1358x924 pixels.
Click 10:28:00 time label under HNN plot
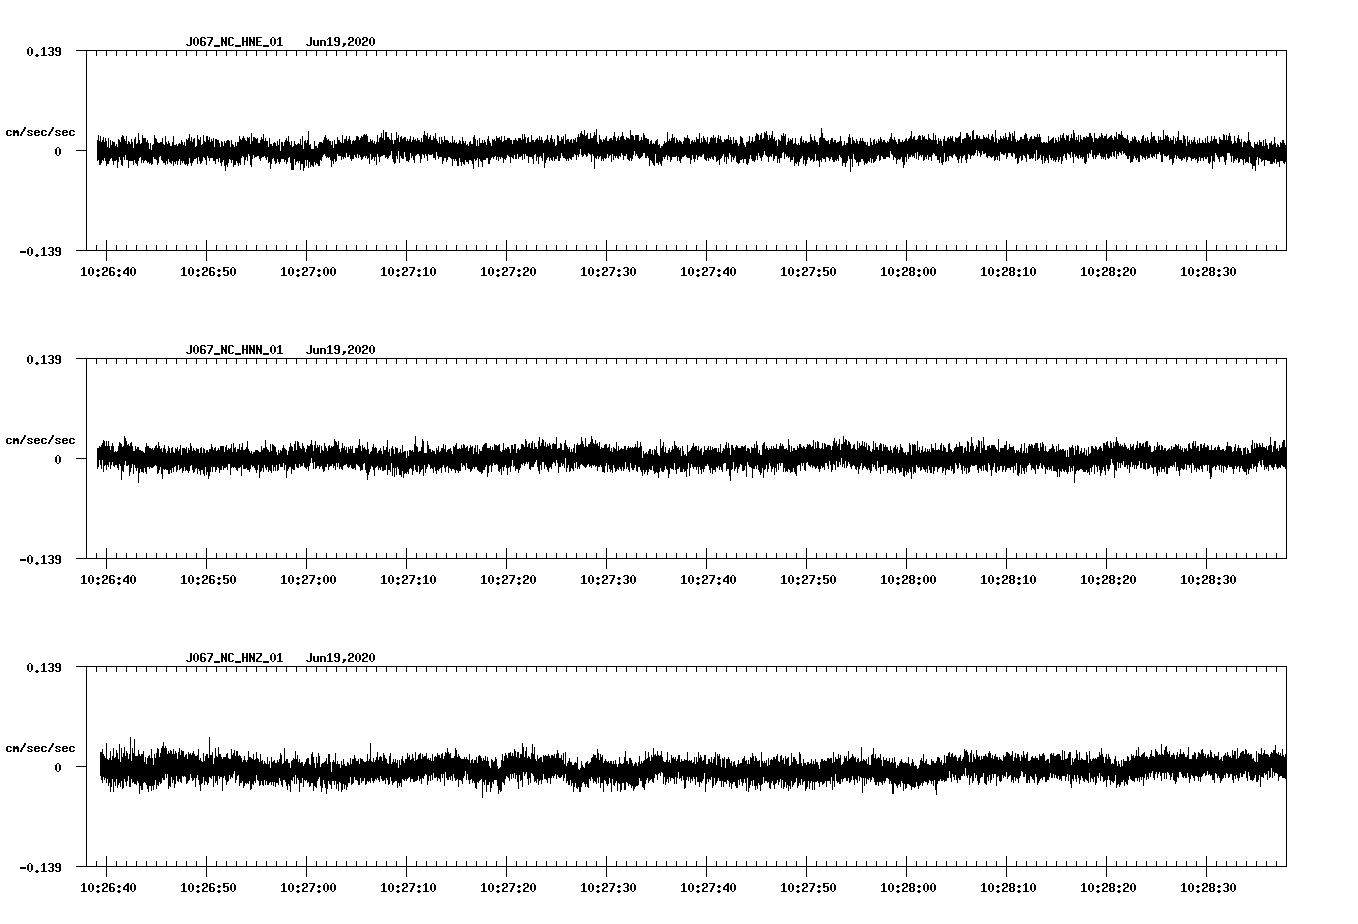click(x=908, y=580)
